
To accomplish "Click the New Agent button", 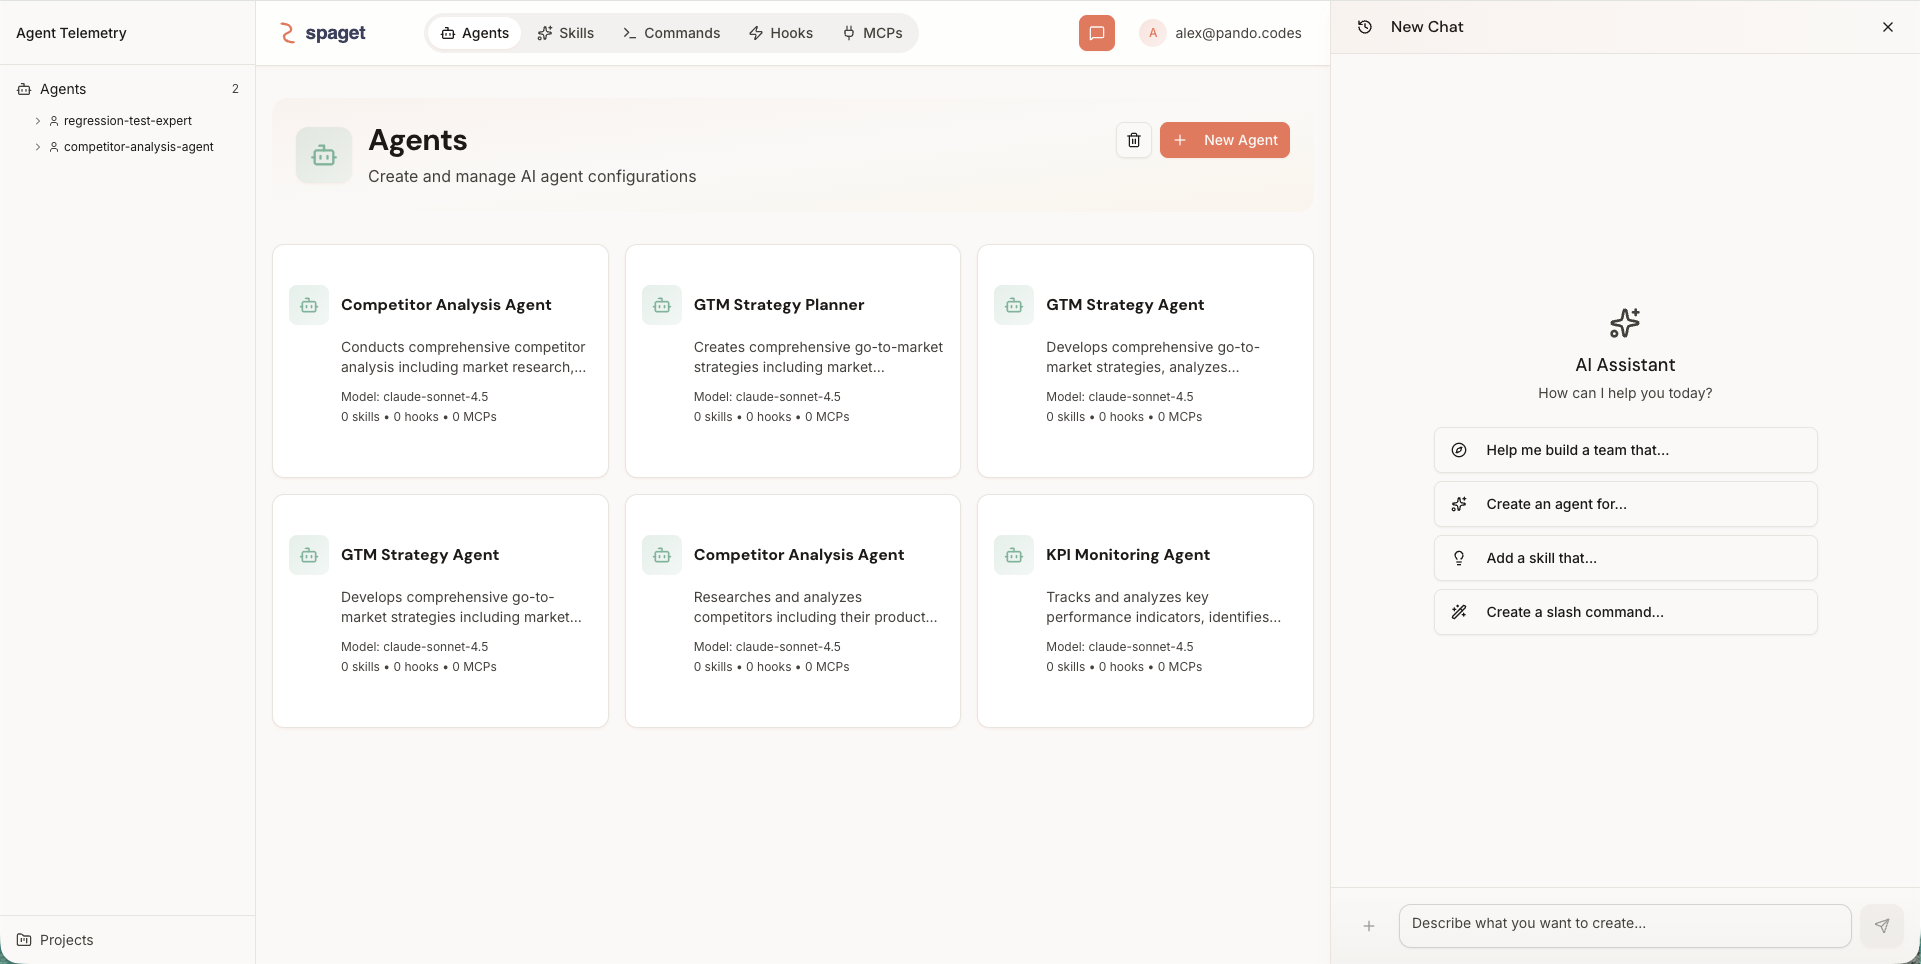I will pyautogui.click(x=1224, y=140).
